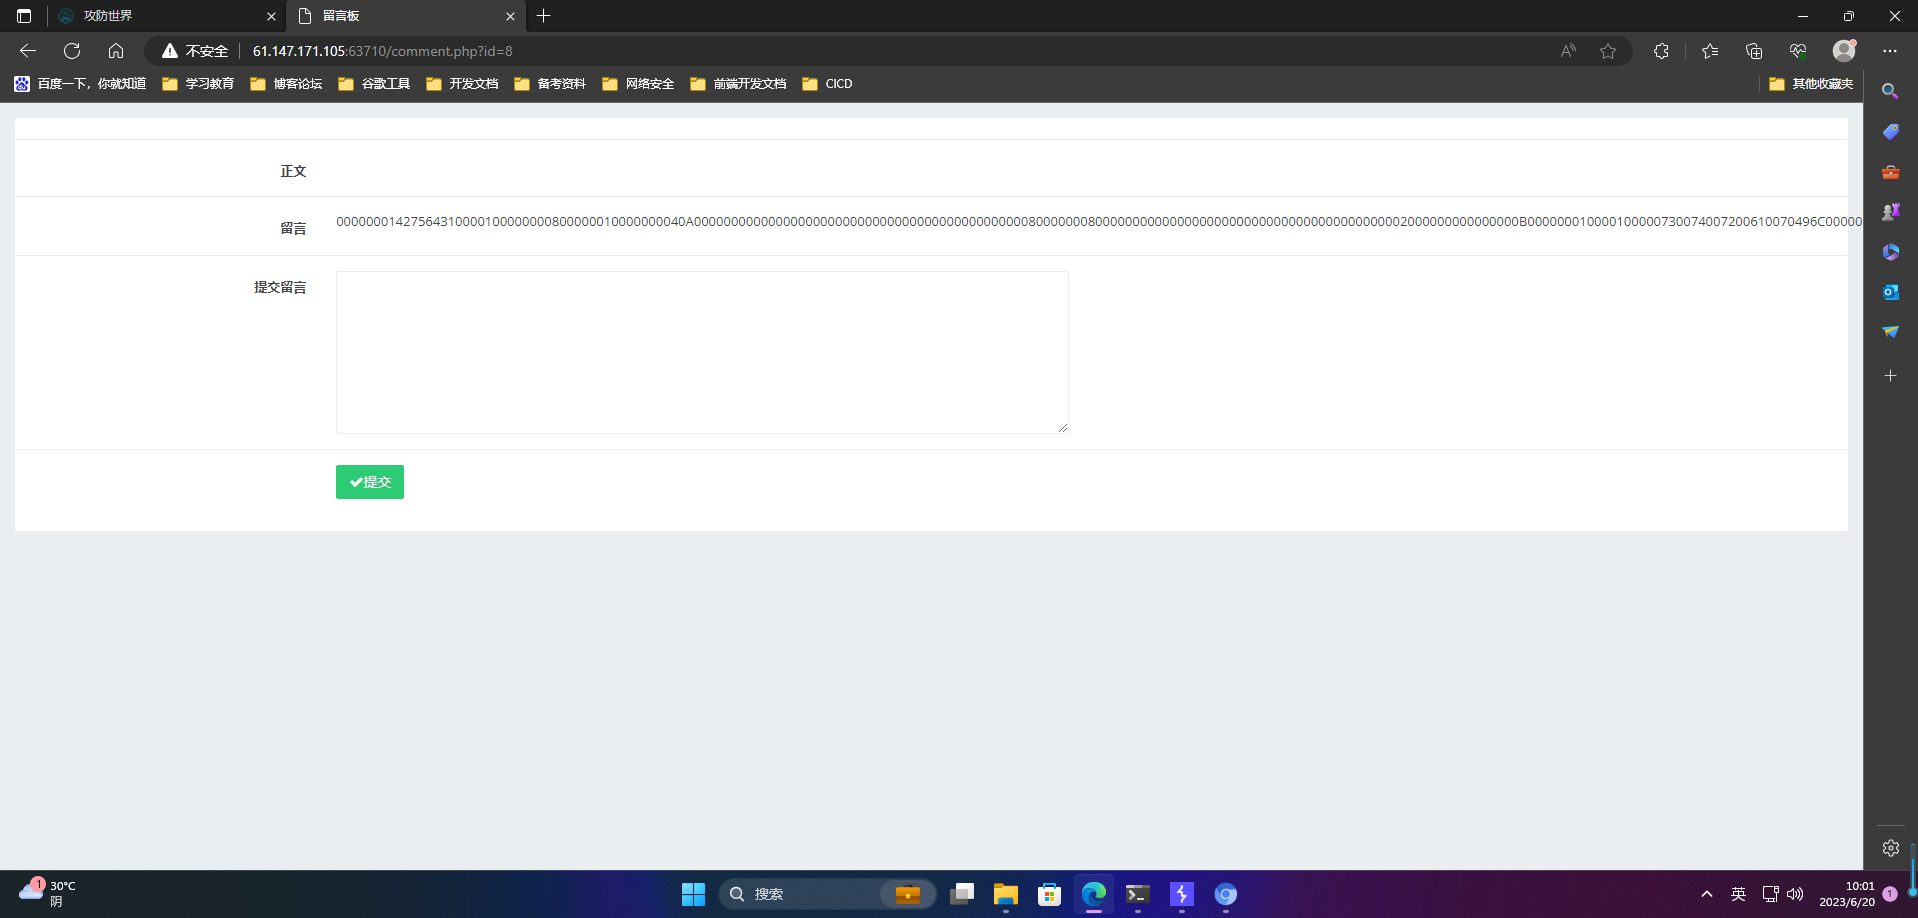
Task: Open the browser extensions menu
Action: [1662, 51]
